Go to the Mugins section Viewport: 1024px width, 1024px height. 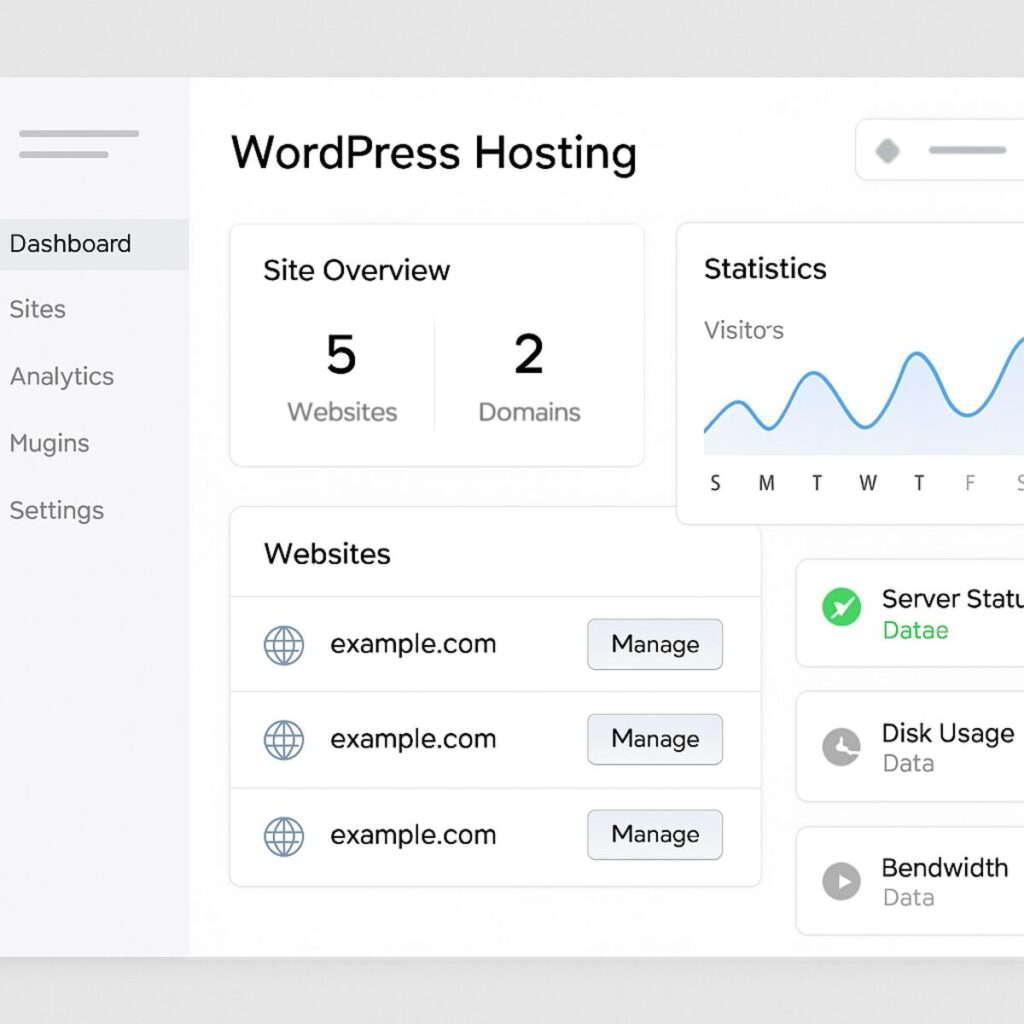tap(50, 443)
